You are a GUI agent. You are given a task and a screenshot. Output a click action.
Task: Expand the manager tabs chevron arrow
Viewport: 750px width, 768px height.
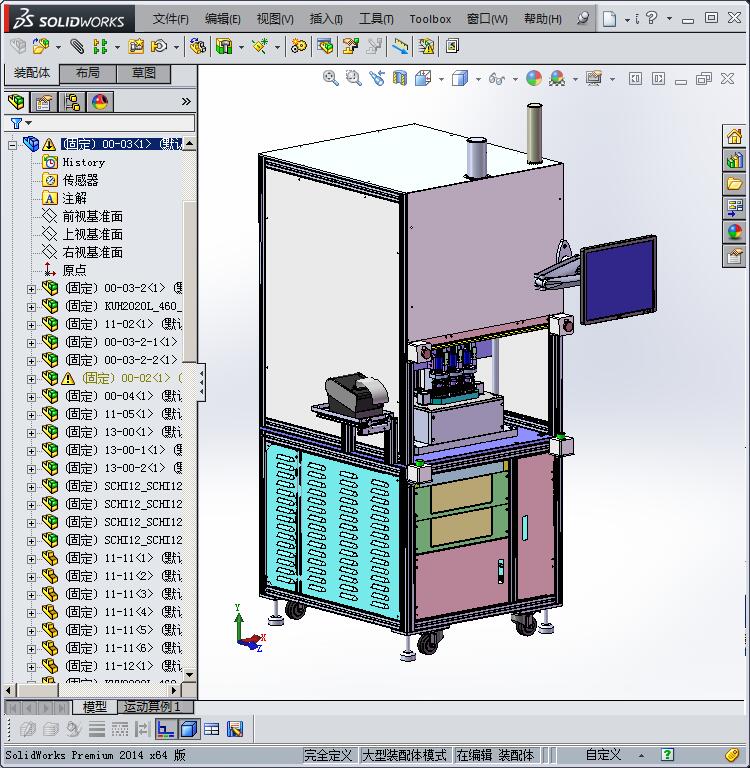click(186, 102)
